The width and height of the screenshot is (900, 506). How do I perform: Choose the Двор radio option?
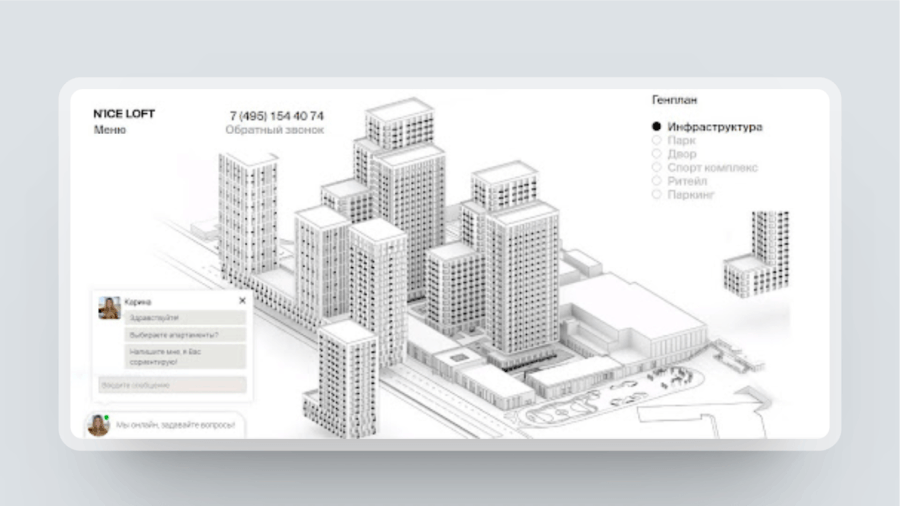coord(674,154)
